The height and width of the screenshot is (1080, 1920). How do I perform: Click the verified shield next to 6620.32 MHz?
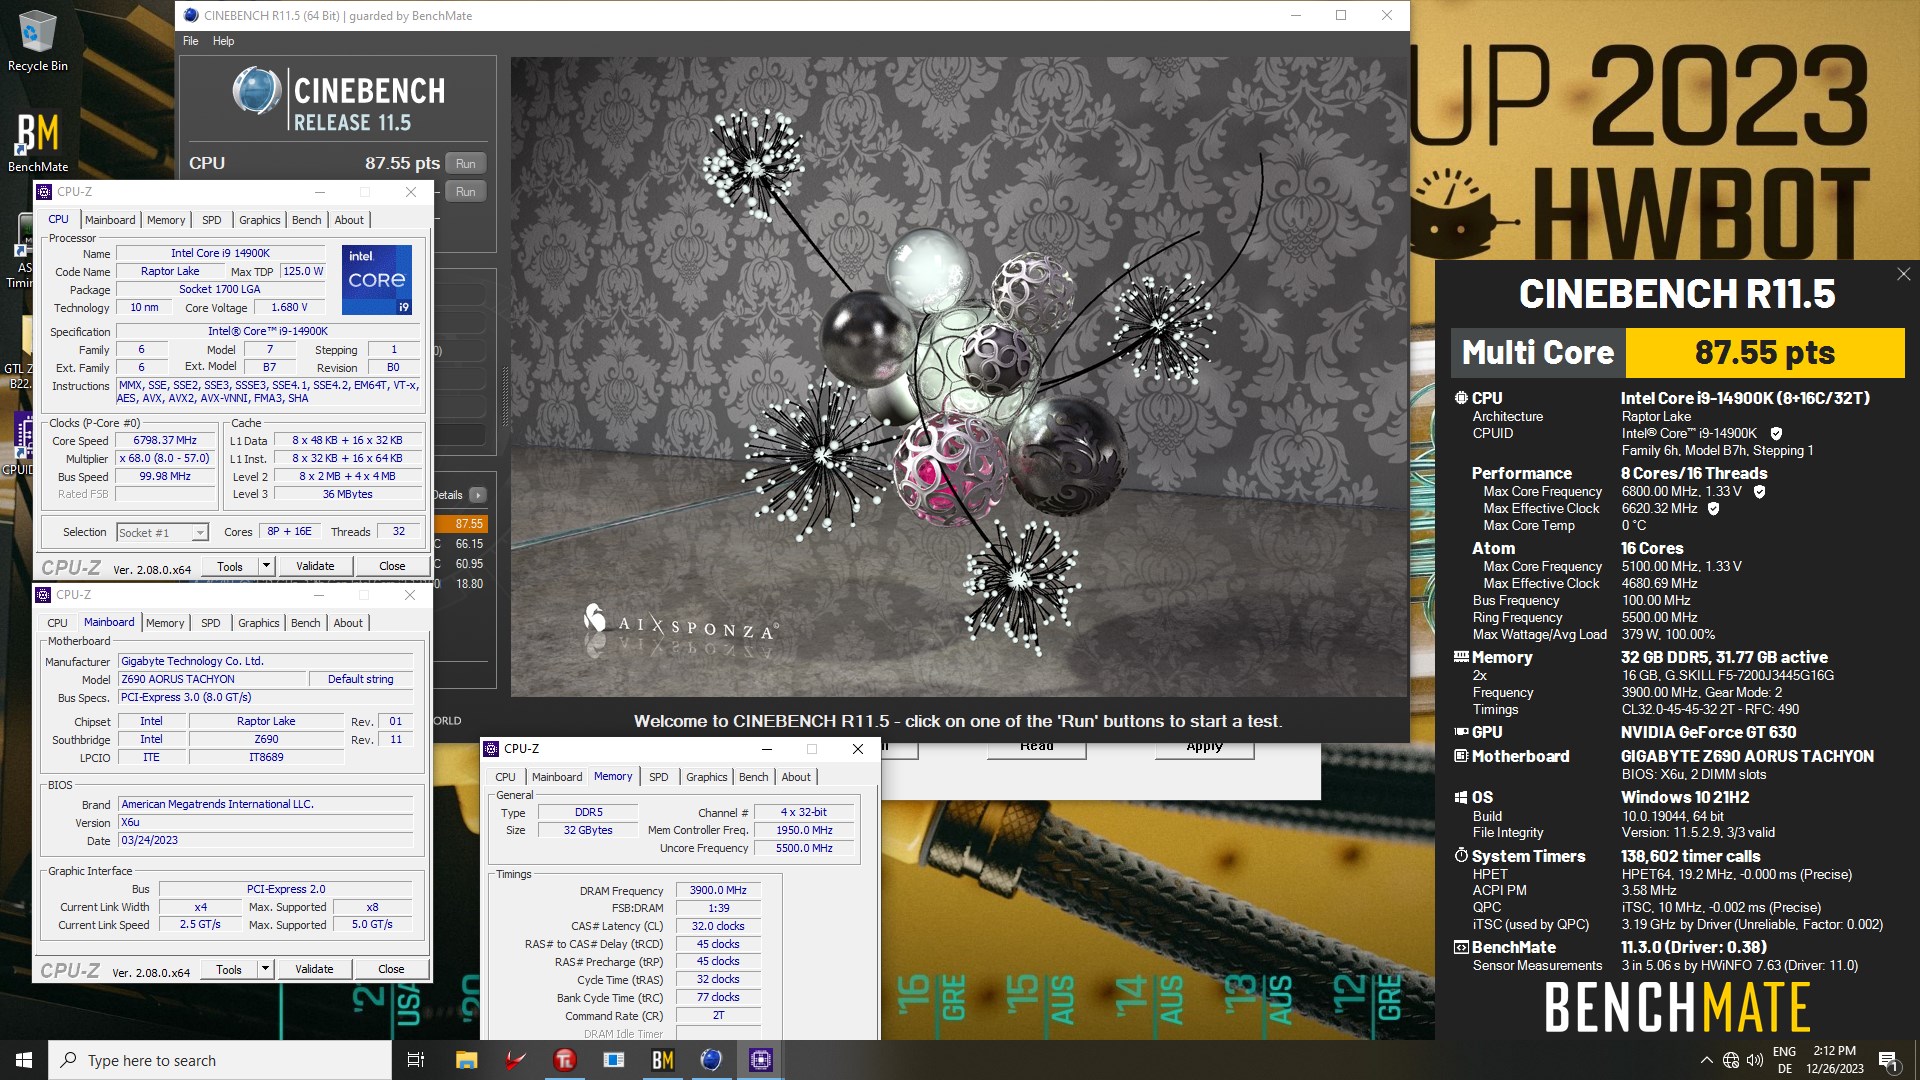point(1713,508)
